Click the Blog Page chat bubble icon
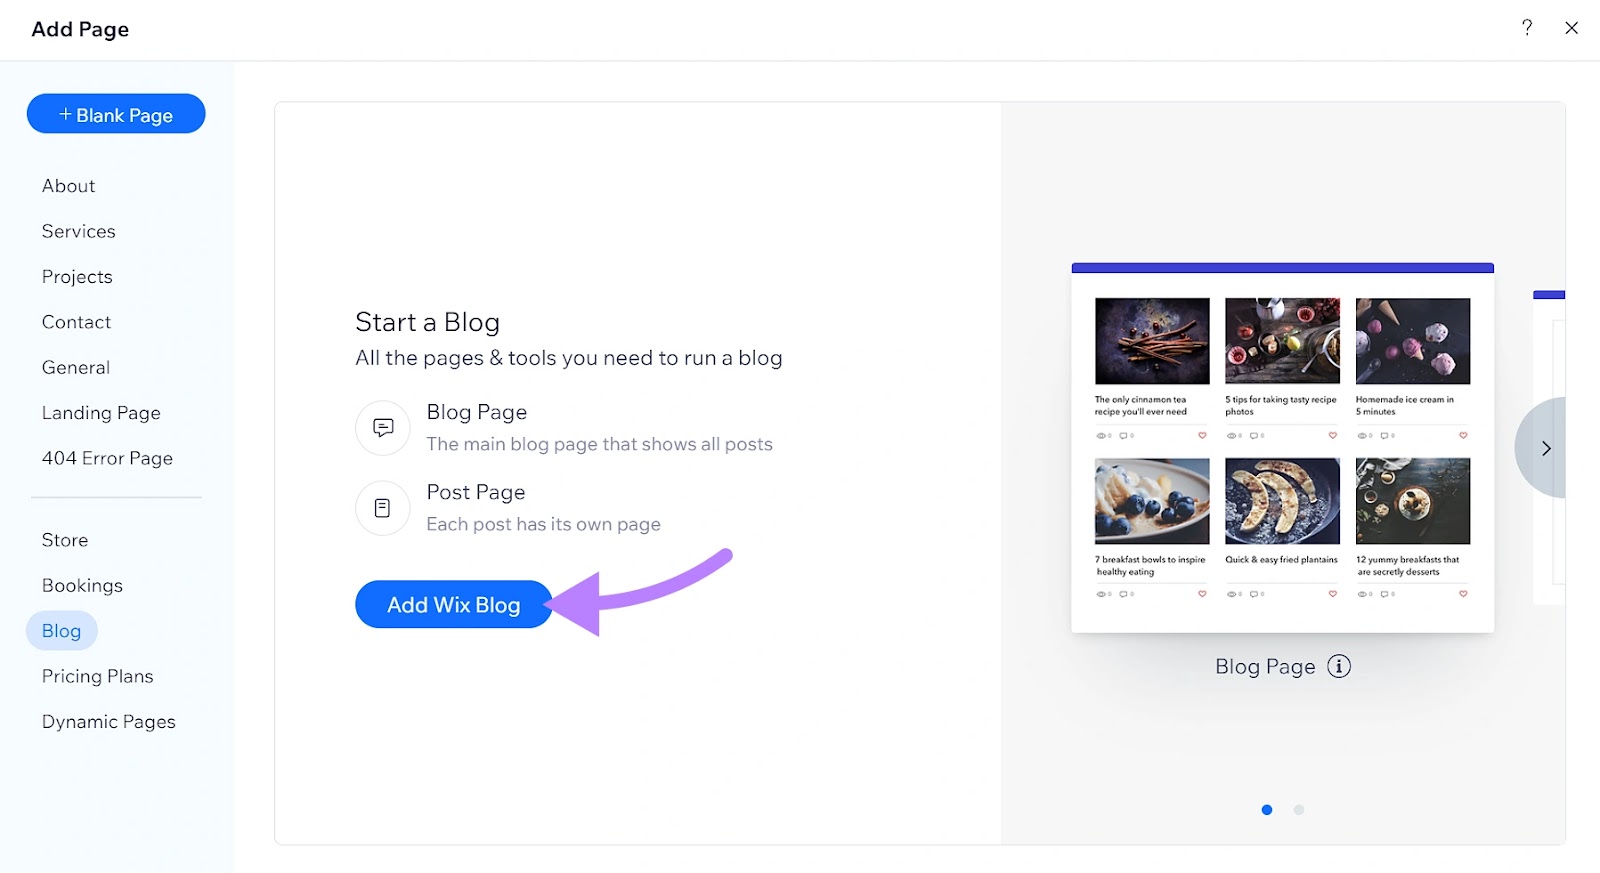The height and width of the screenshot is (873, 1600). [x=383, y=428]
